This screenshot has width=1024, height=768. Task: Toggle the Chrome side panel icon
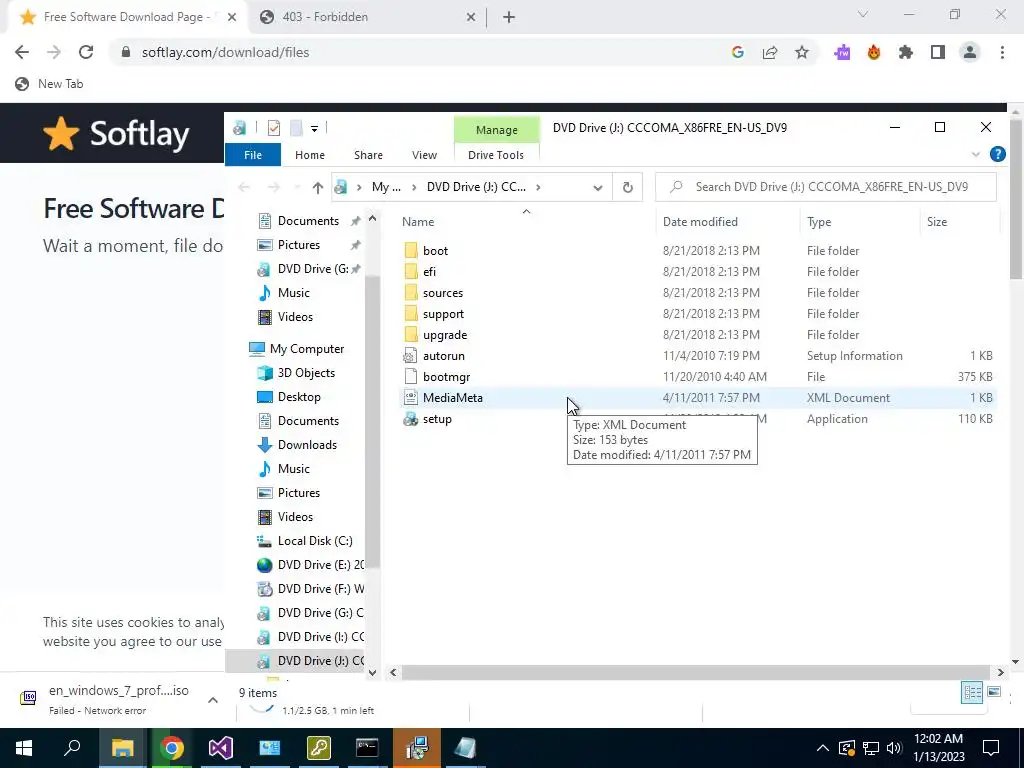[938, 52]
